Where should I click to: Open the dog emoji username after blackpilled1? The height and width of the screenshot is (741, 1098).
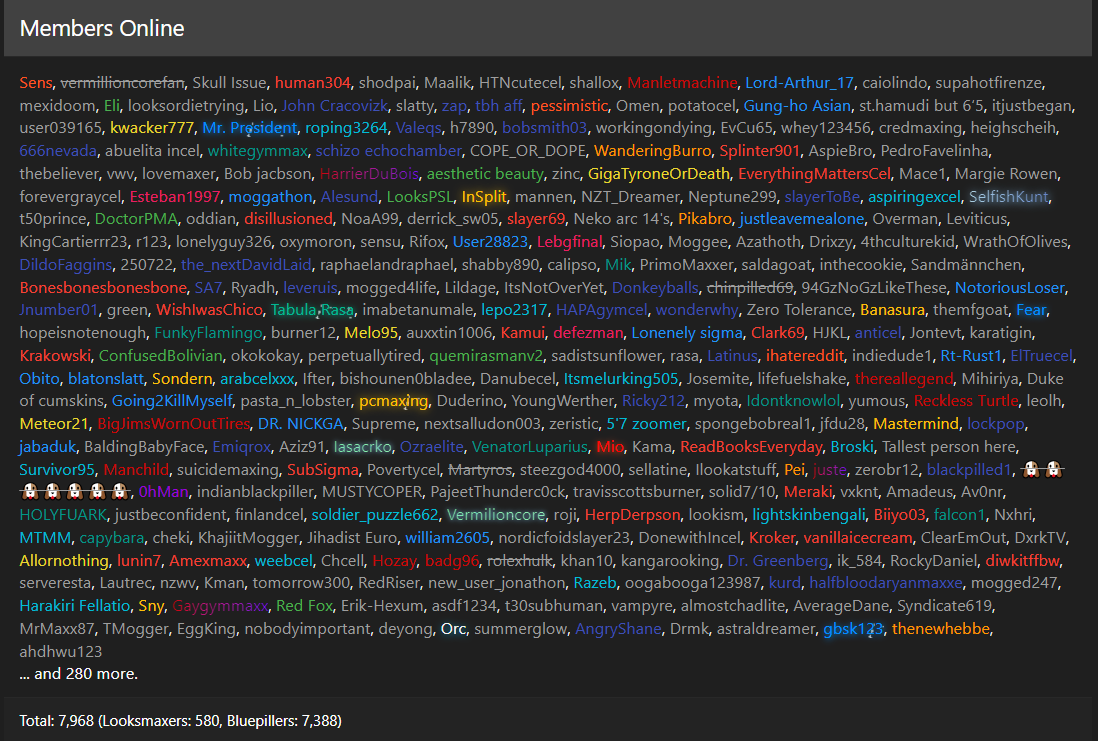[x=1042, y=469]
